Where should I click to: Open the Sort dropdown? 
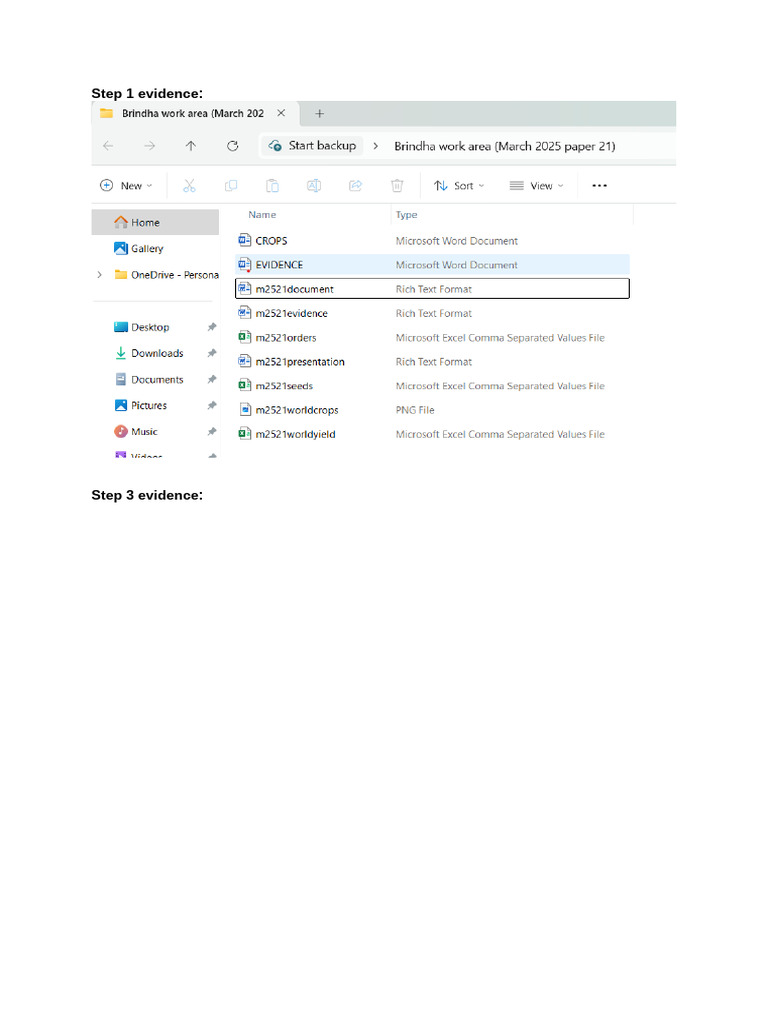[x=459, y=185]
